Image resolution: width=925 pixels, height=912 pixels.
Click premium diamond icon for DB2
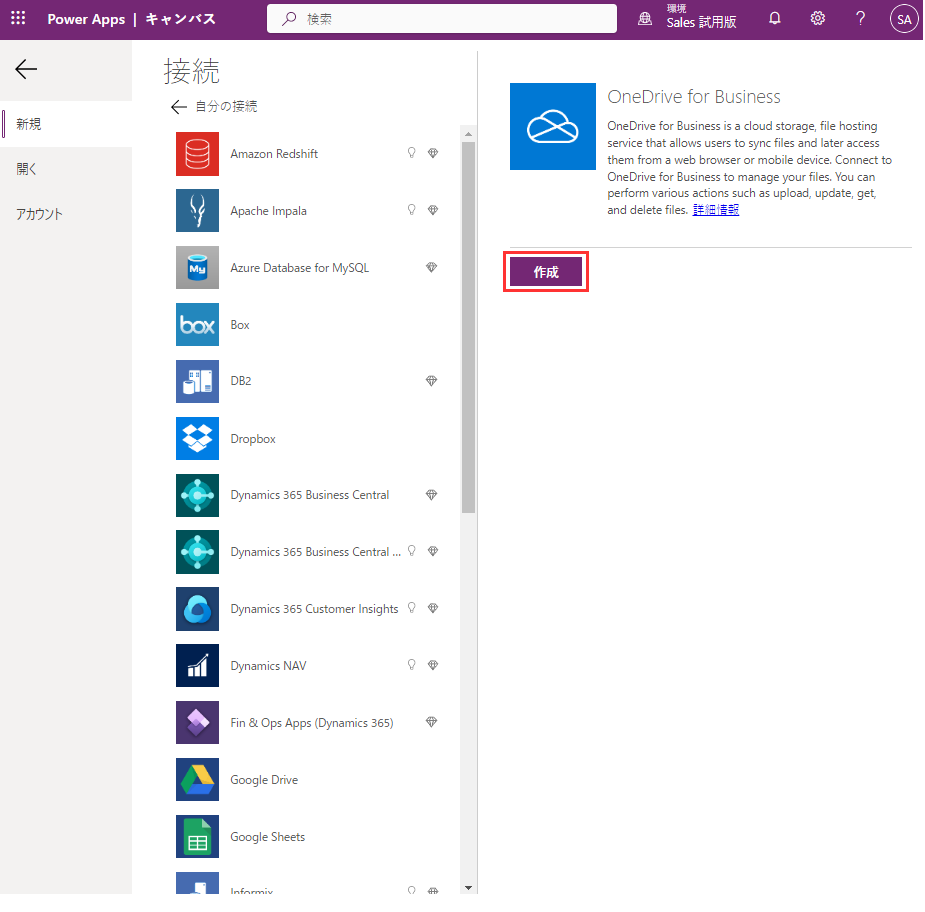(x=431, y=381)
